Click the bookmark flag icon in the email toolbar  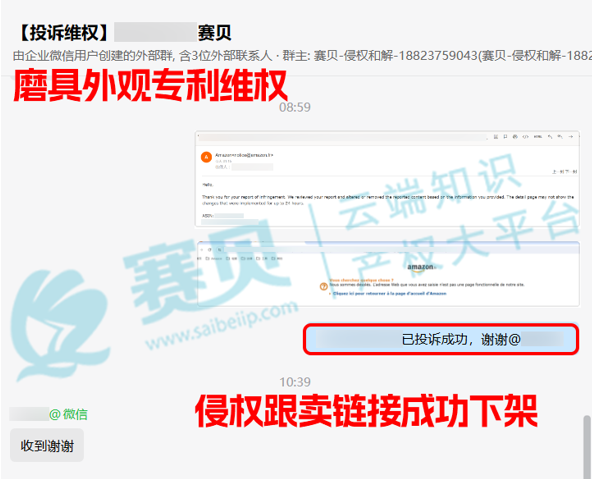[505, 137]
